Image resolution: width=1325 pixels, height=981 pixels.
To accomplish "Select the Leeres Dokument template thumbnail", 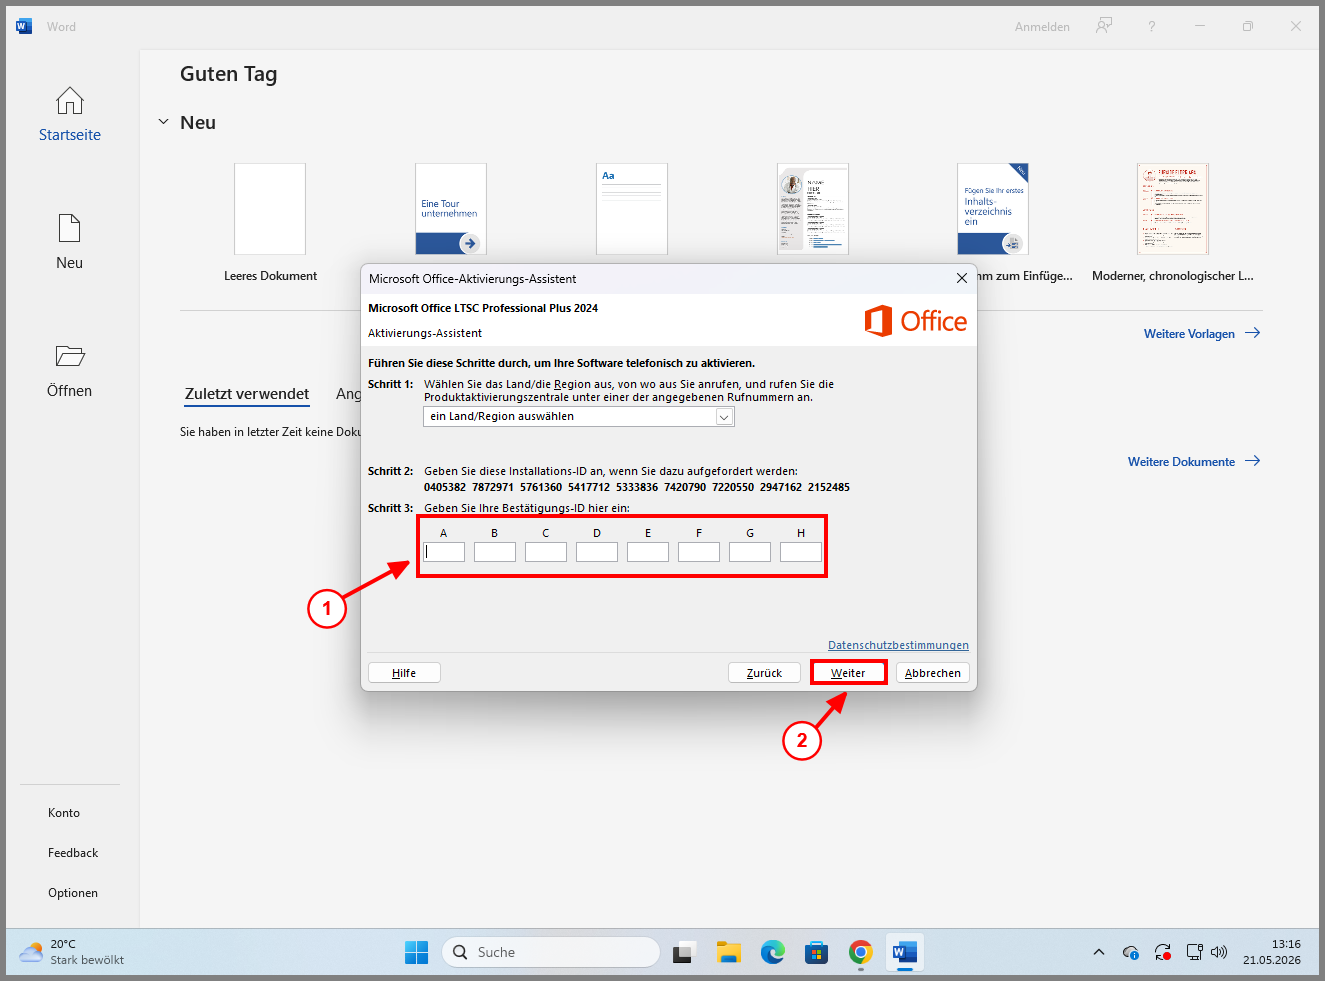I will 270,209.
